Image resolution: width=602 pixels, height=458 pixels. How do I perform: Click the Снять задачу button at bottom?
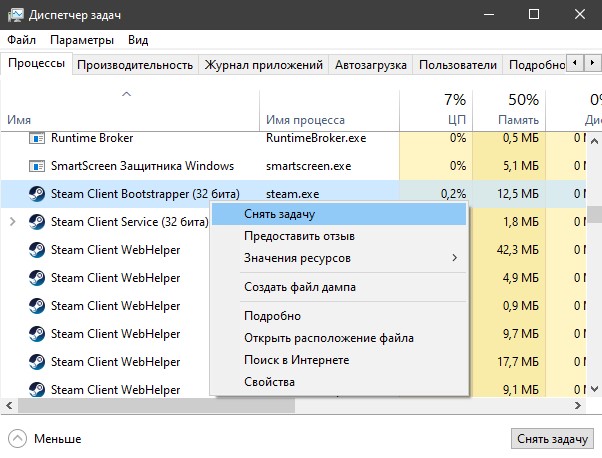[x=552, y=438]
